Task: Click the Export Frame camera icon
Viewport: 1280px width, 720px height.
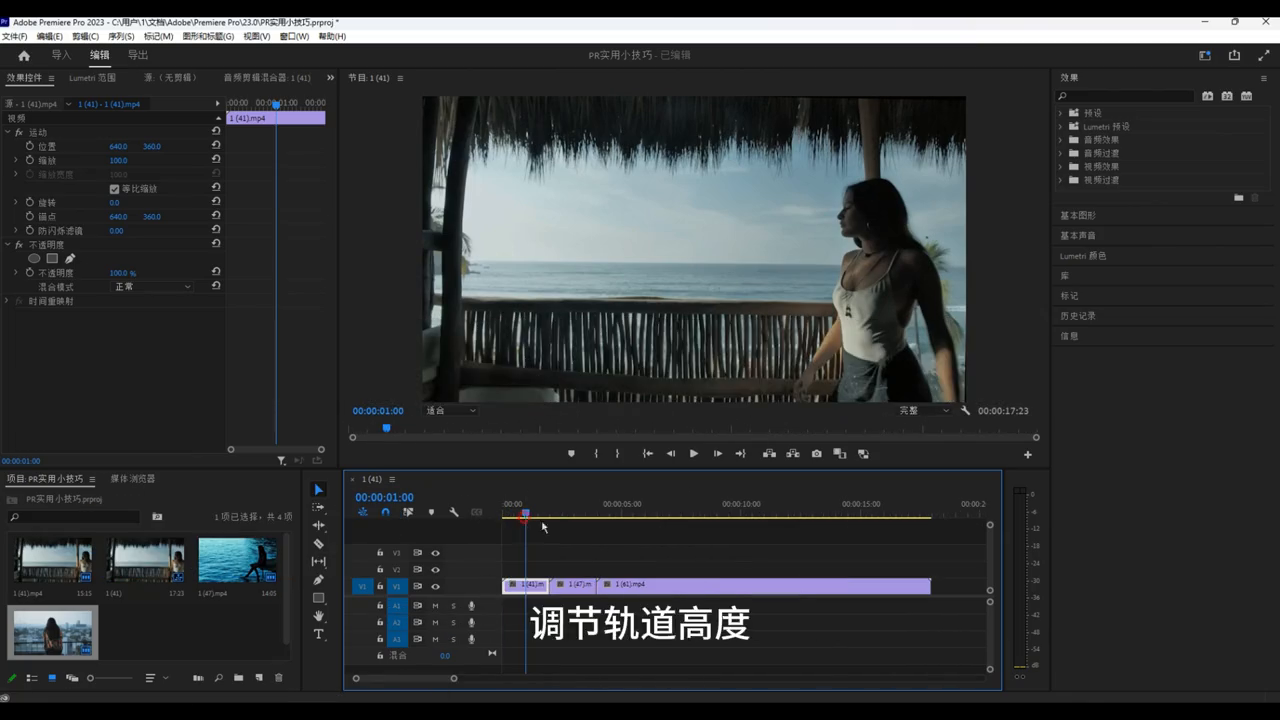Action: (x=817, y=454)
